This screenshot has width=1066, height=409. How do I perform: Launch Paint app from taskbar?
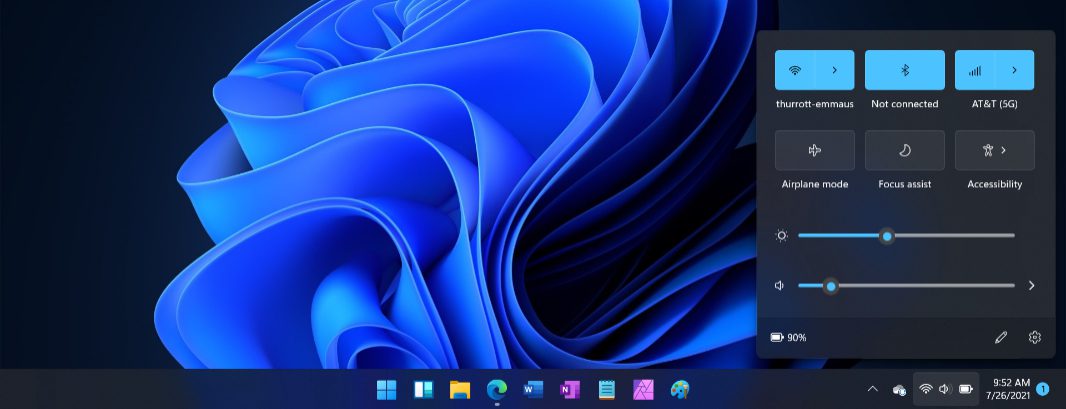(680, 389)
